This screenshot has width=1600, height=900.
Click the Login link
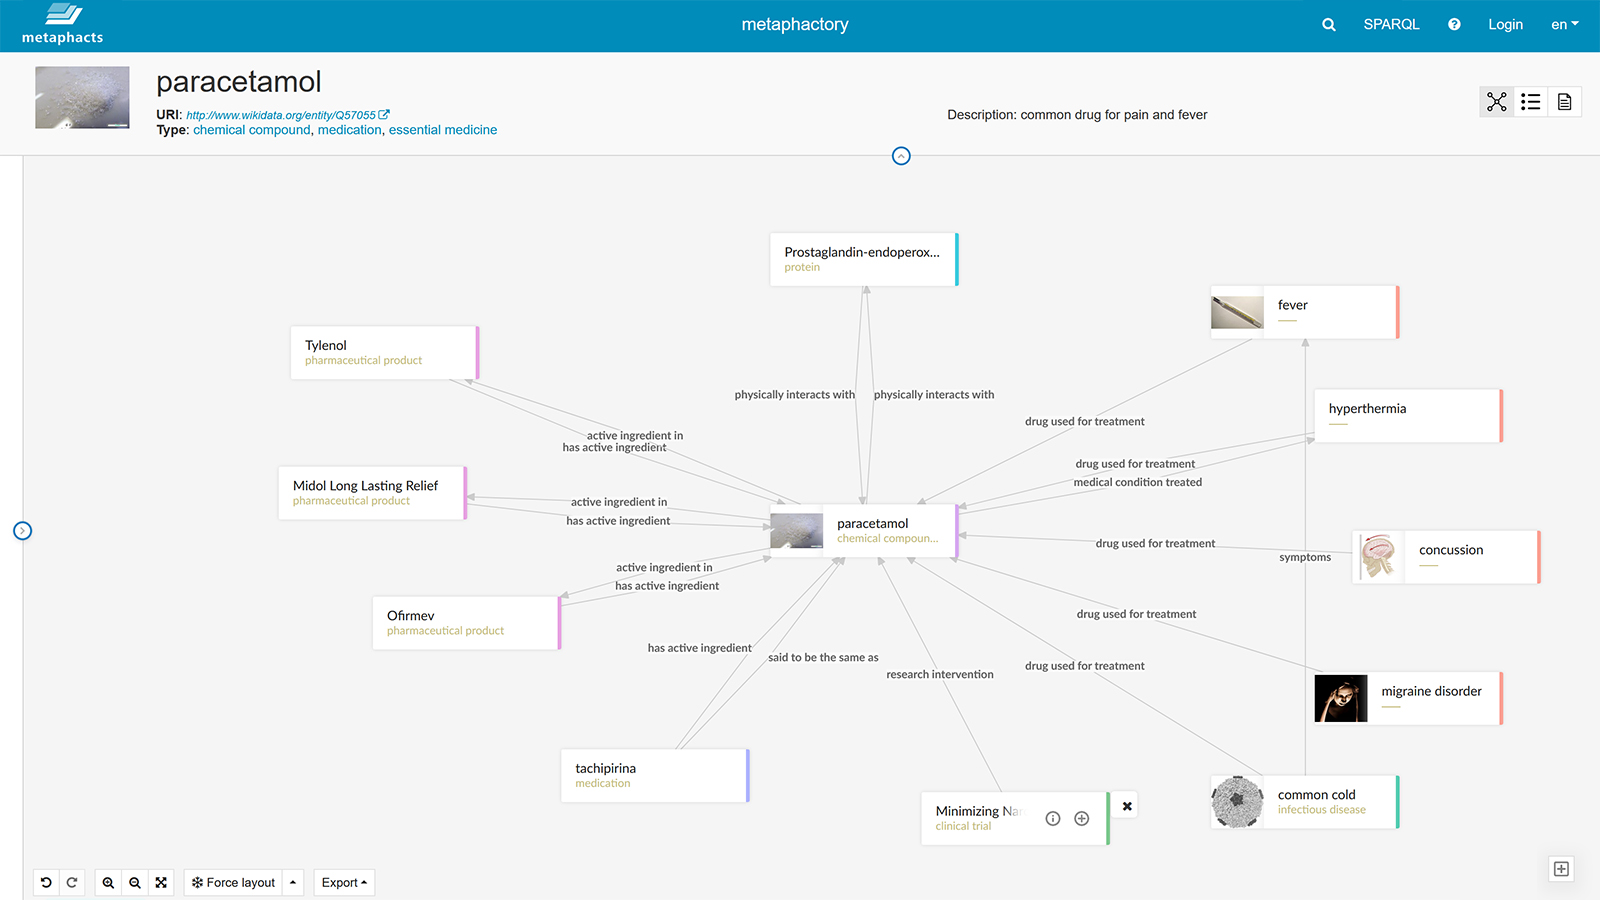pyautogui.click(x=1505, y=25)
